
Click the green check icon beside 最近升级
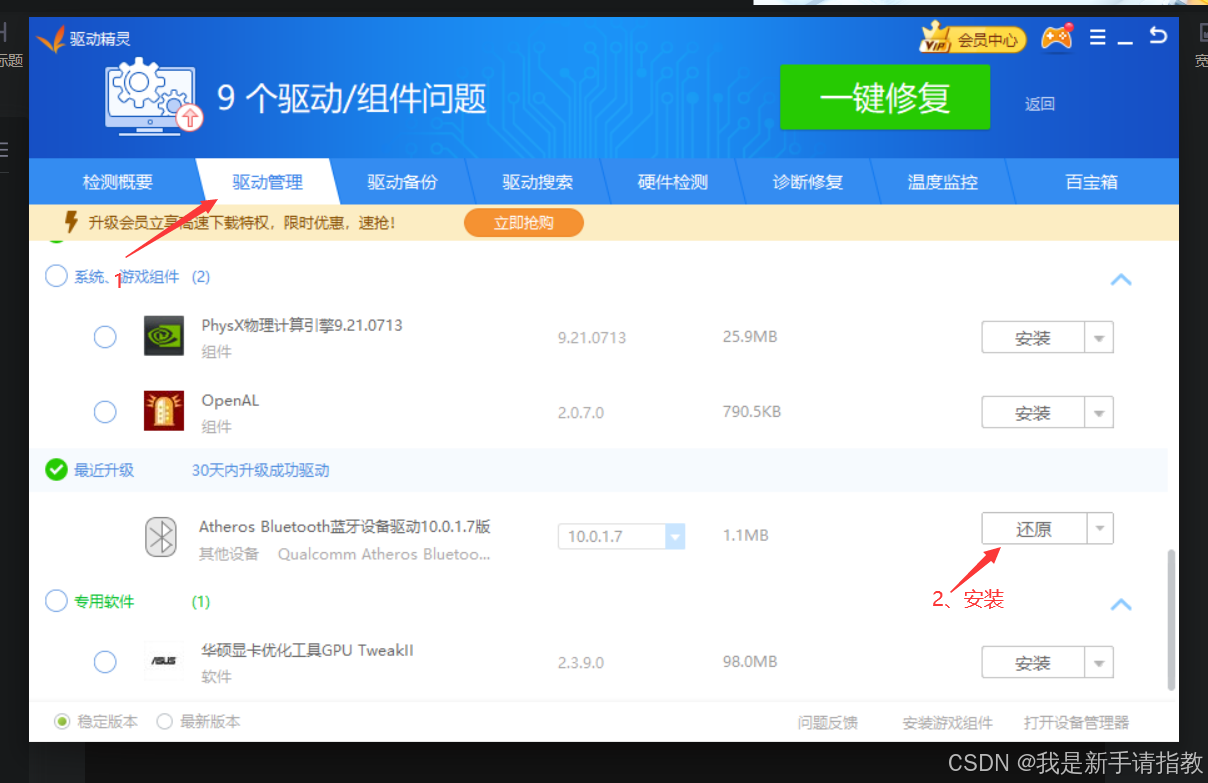(56, 469)
